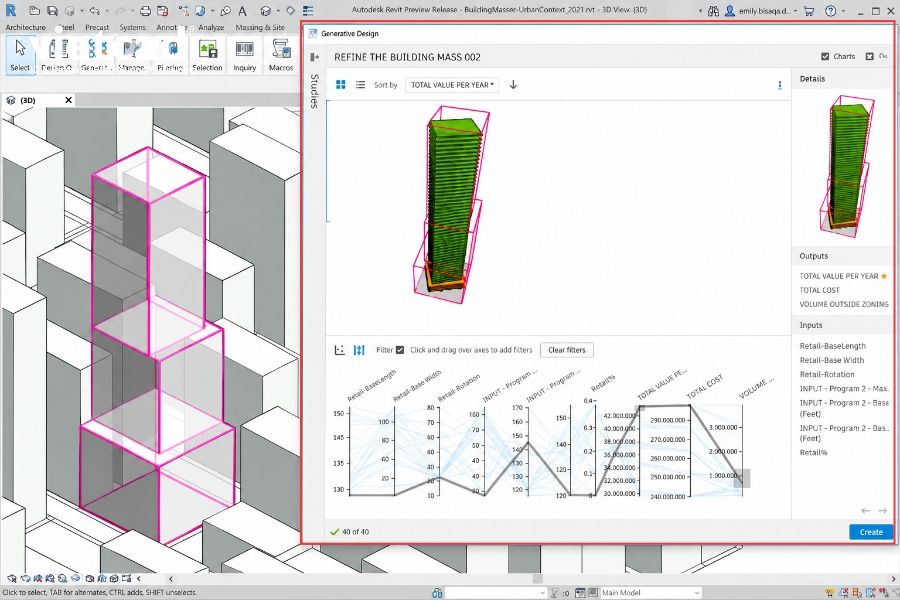
Task: Open the Precast ribbon tab
Action: [97, 27]
